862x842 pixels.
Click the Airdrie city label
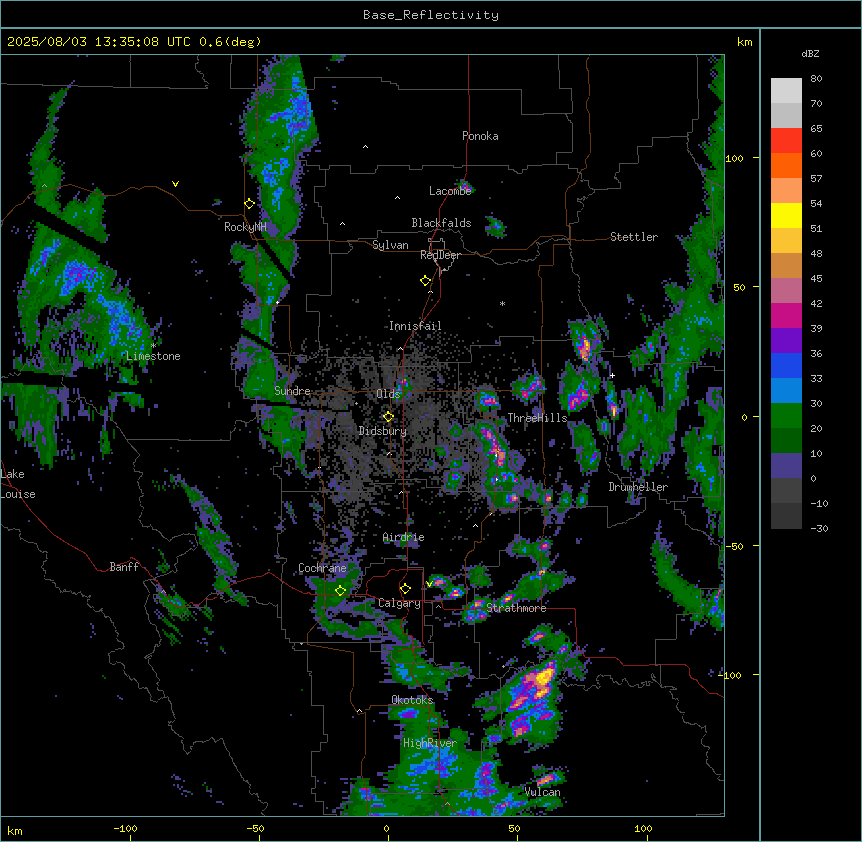coord(404,537)
